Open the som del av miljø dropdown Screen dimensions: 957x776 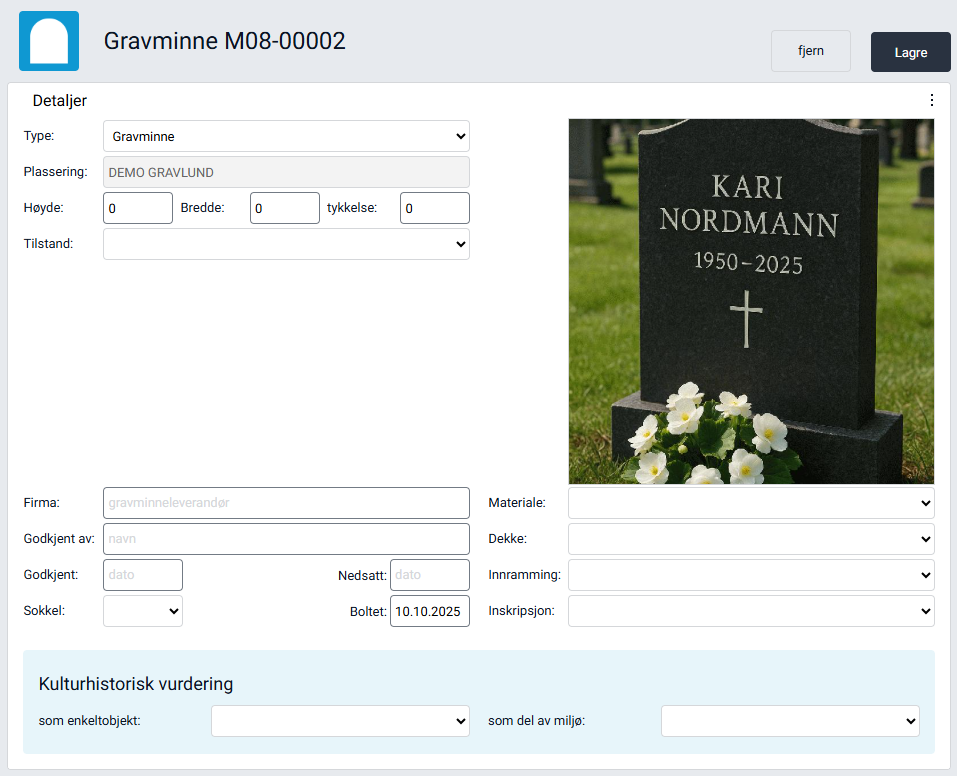tap(790, 720)
